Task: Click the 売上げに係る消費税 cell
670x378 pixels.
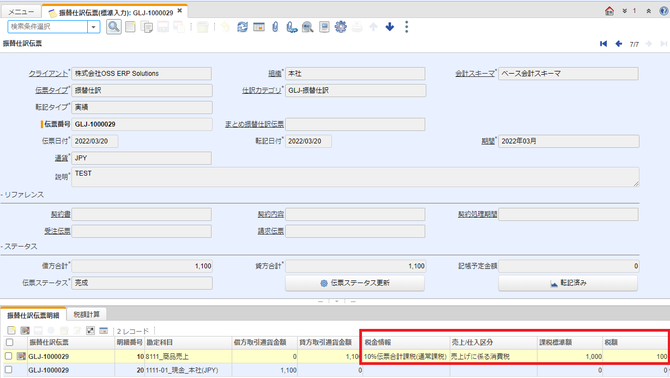Action: click(x=494, y=356)
